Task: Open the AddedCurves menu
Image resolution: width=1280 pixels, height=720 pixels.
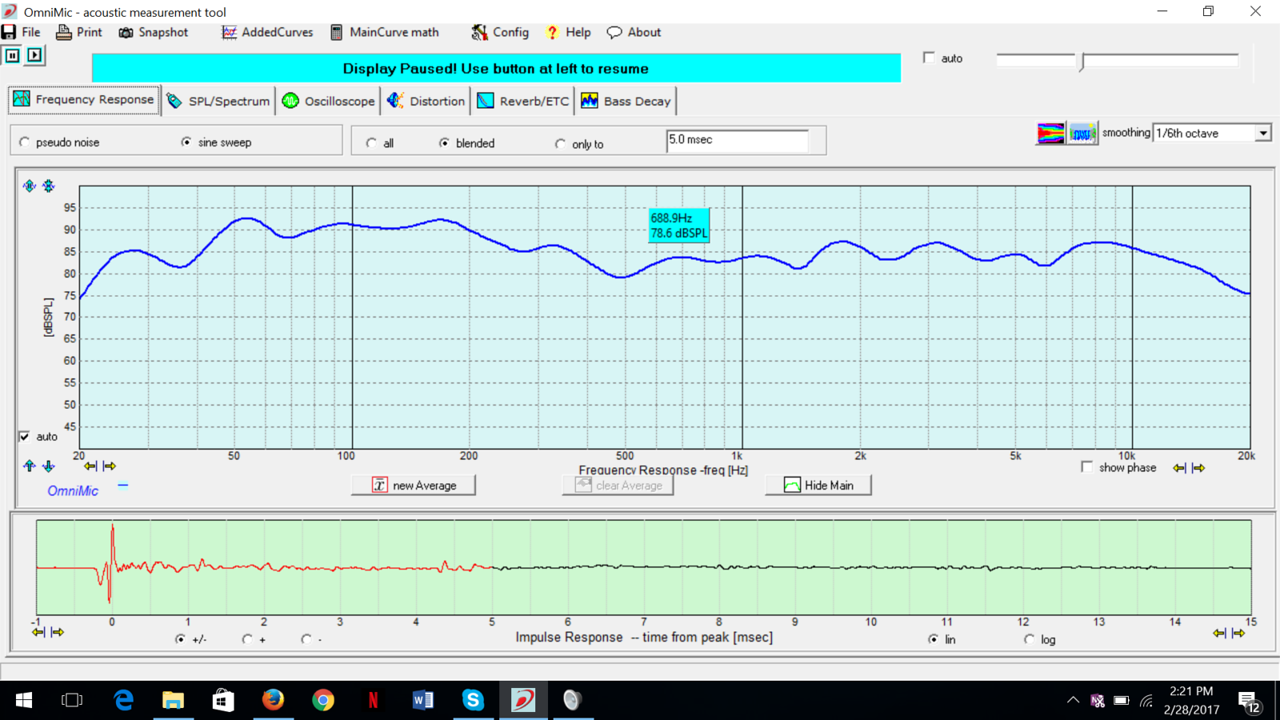Action: point(266,32)
